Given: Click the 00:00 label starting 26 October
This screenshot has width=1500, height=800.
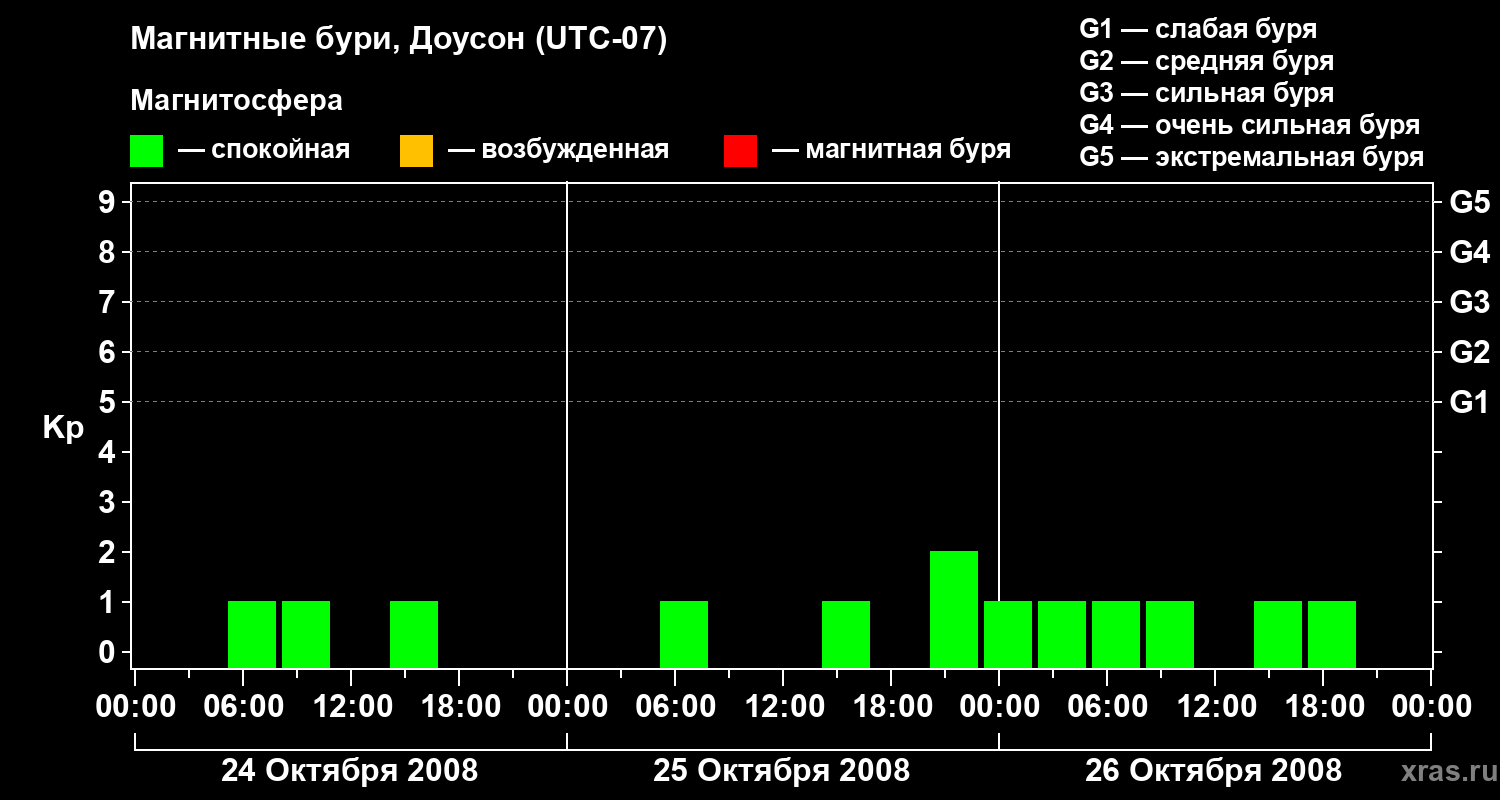Looking at the screenshot, I should [x=999, y=707].
